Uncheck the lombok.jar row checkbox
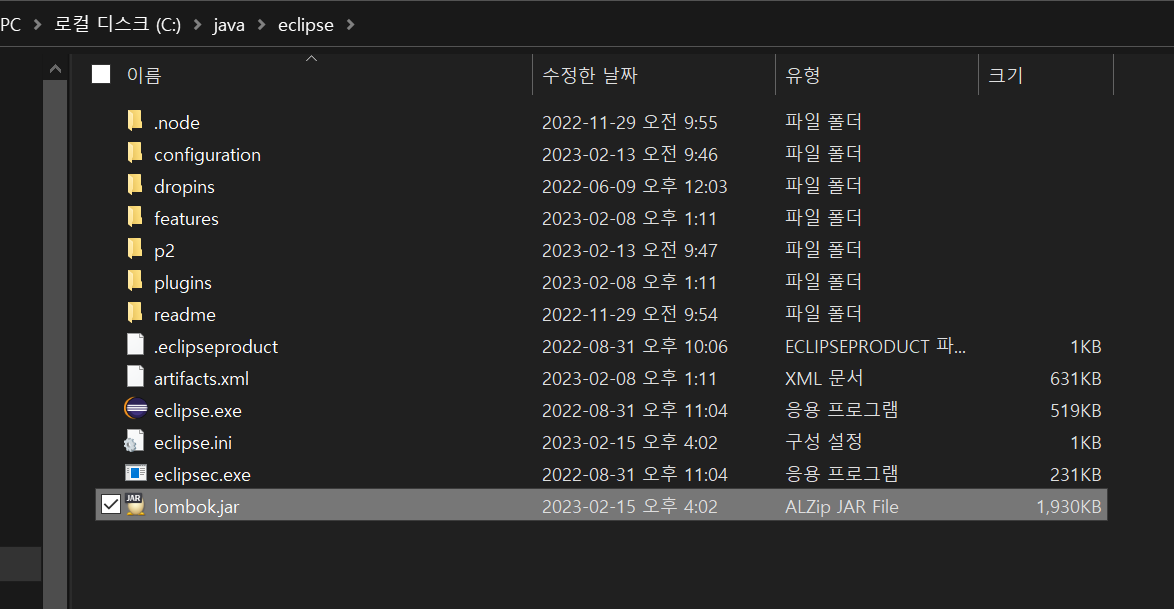This screenshot has height=609, width=1174. pyautogui.click(x=111, y=505)
